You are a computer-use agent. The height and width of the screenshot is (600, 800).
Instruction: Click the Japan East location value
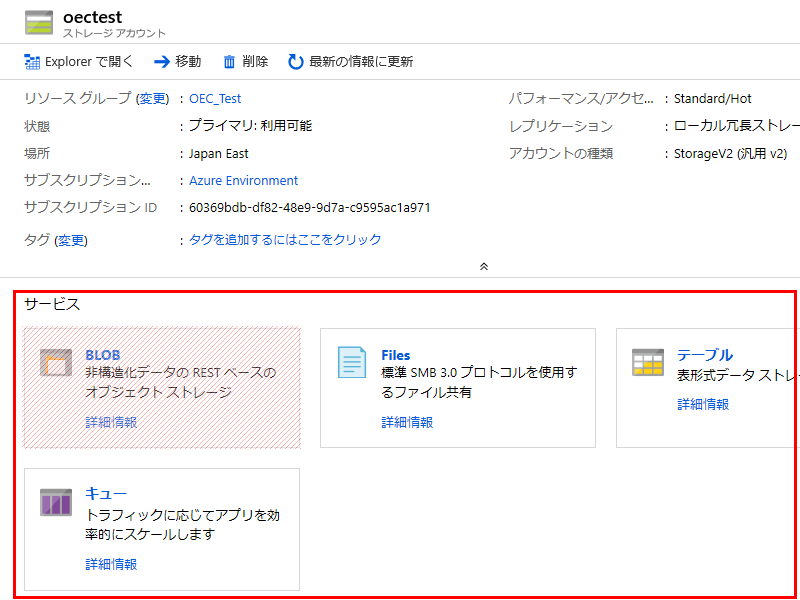tap(218, 154)
